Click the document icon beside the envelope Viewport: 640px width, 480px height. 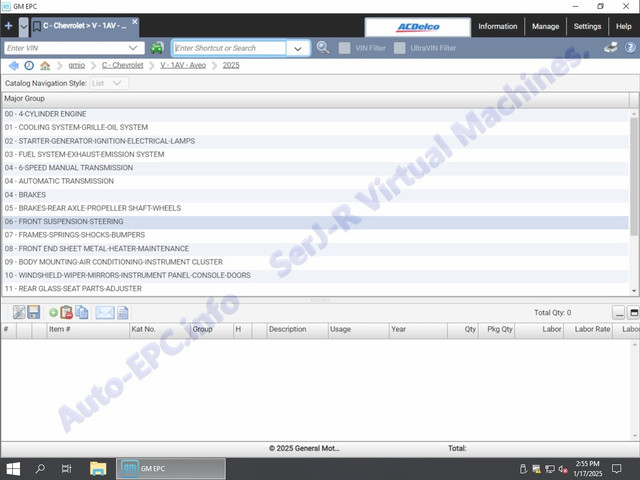pos(123,313)
